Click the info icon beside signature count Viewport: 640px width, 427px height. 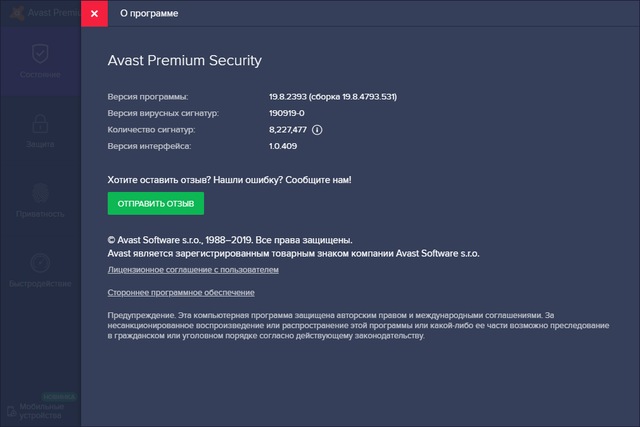pos(318,130)
